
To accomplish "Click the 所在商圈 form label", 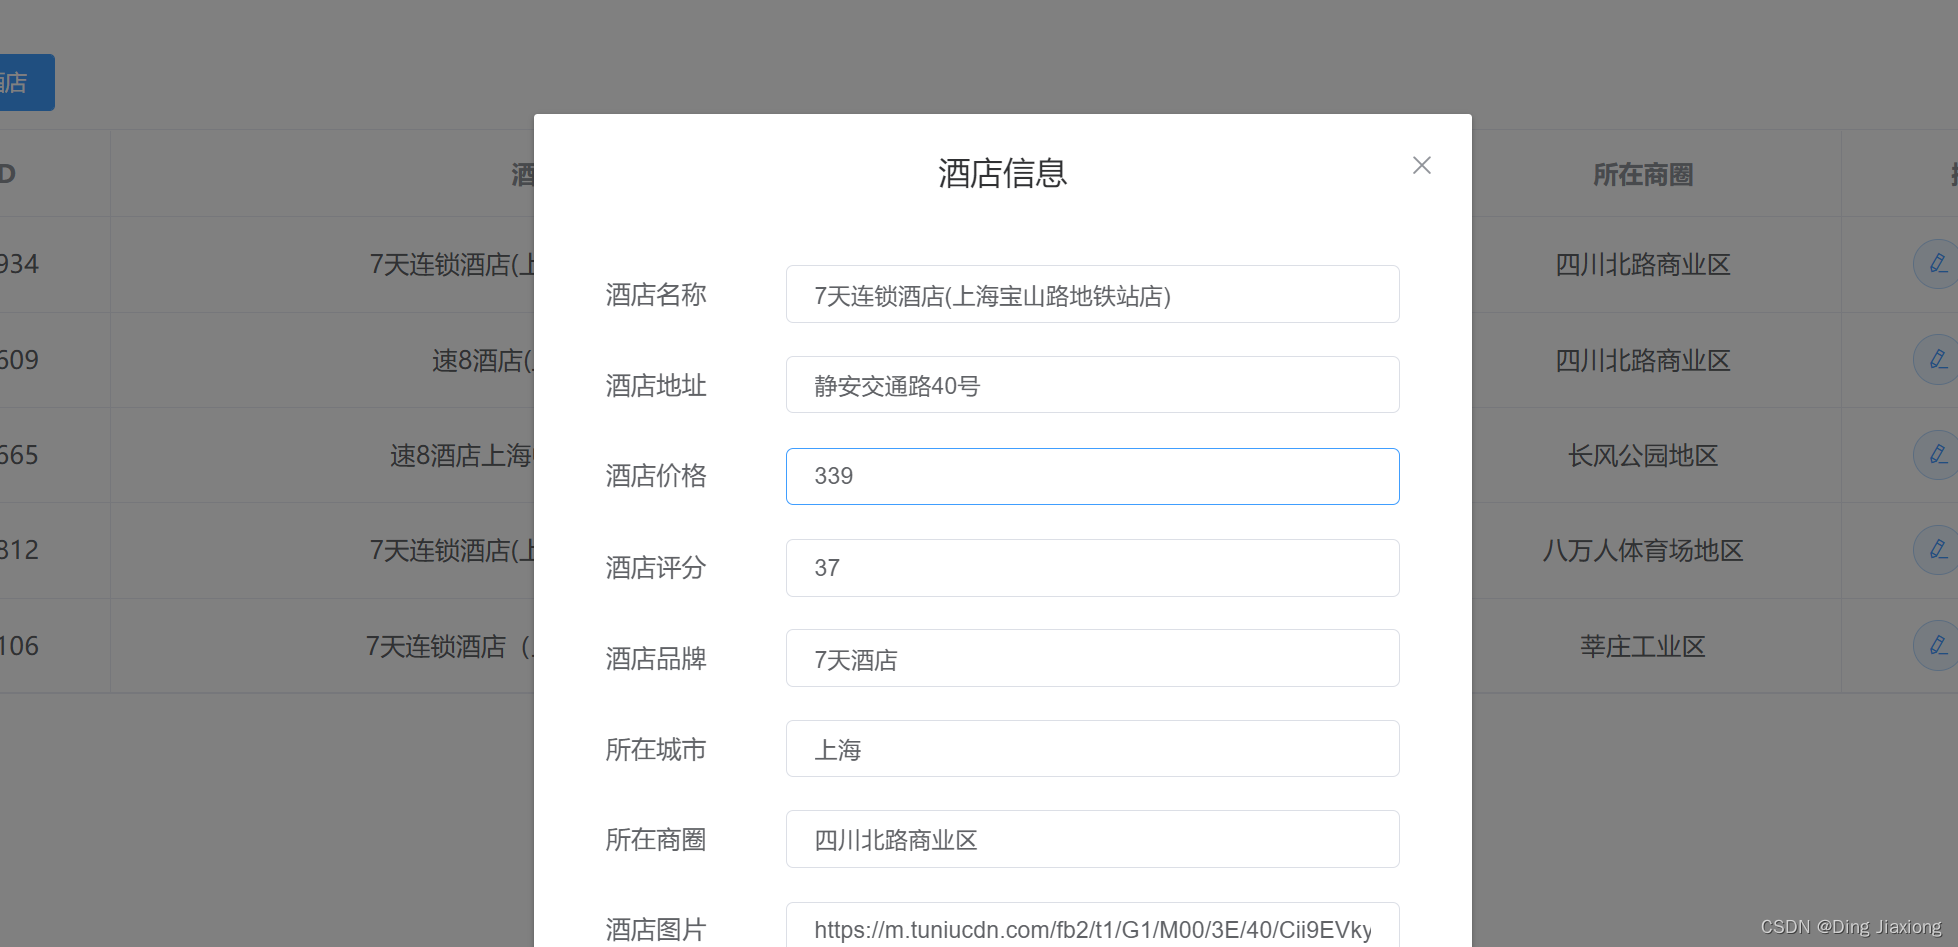I will (656, 840).
